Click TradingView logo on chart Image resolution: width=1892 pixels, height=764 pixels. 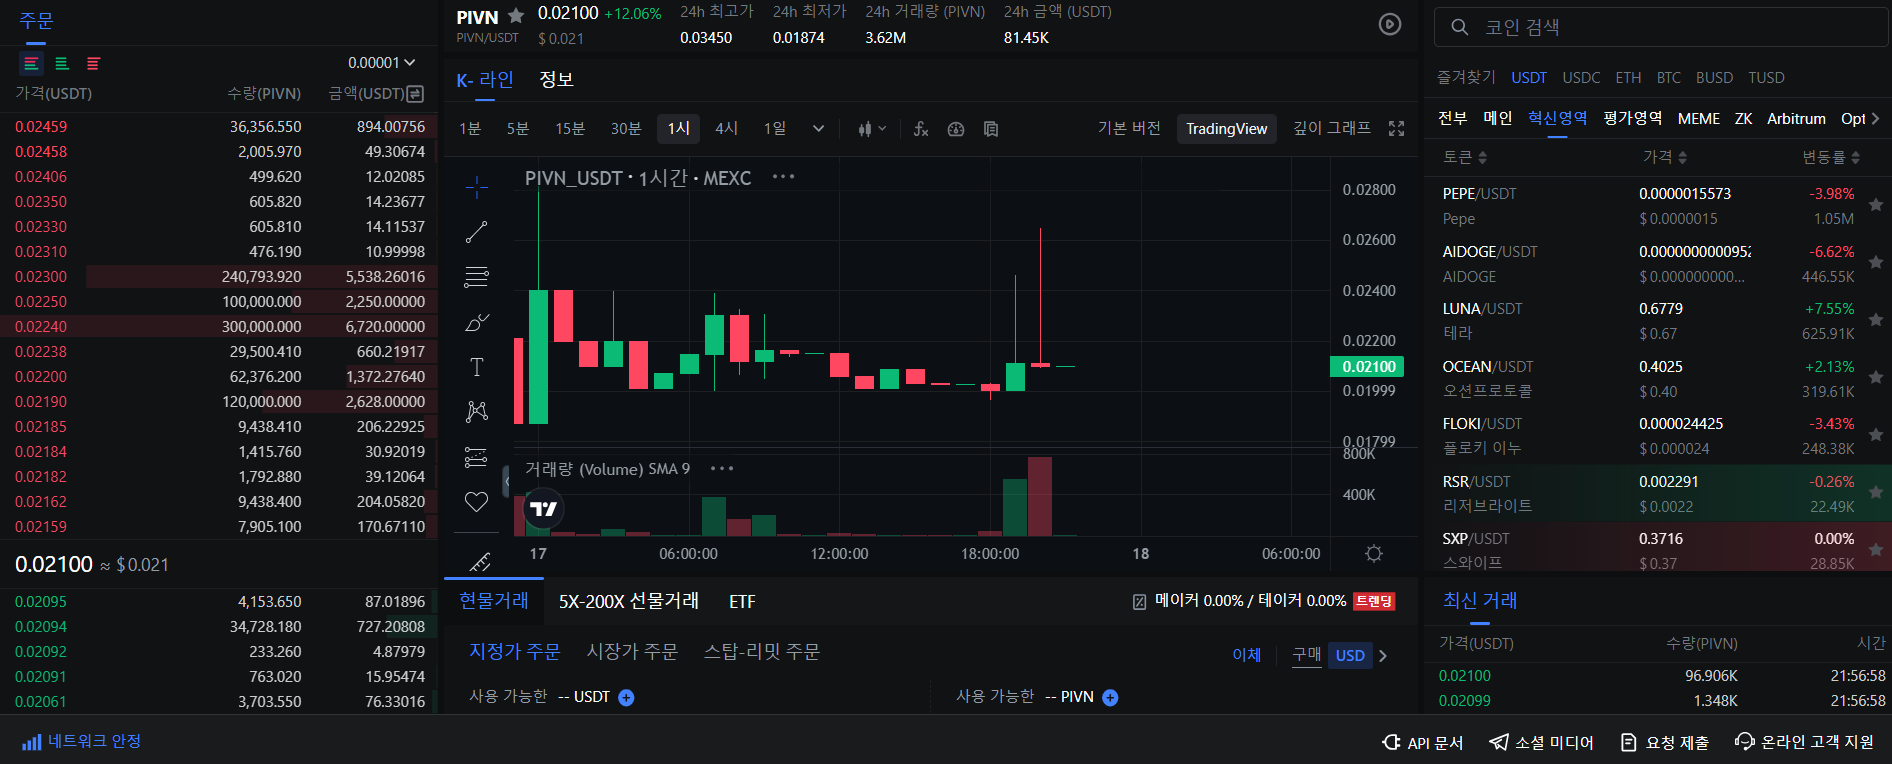click(x=544, y=508)
